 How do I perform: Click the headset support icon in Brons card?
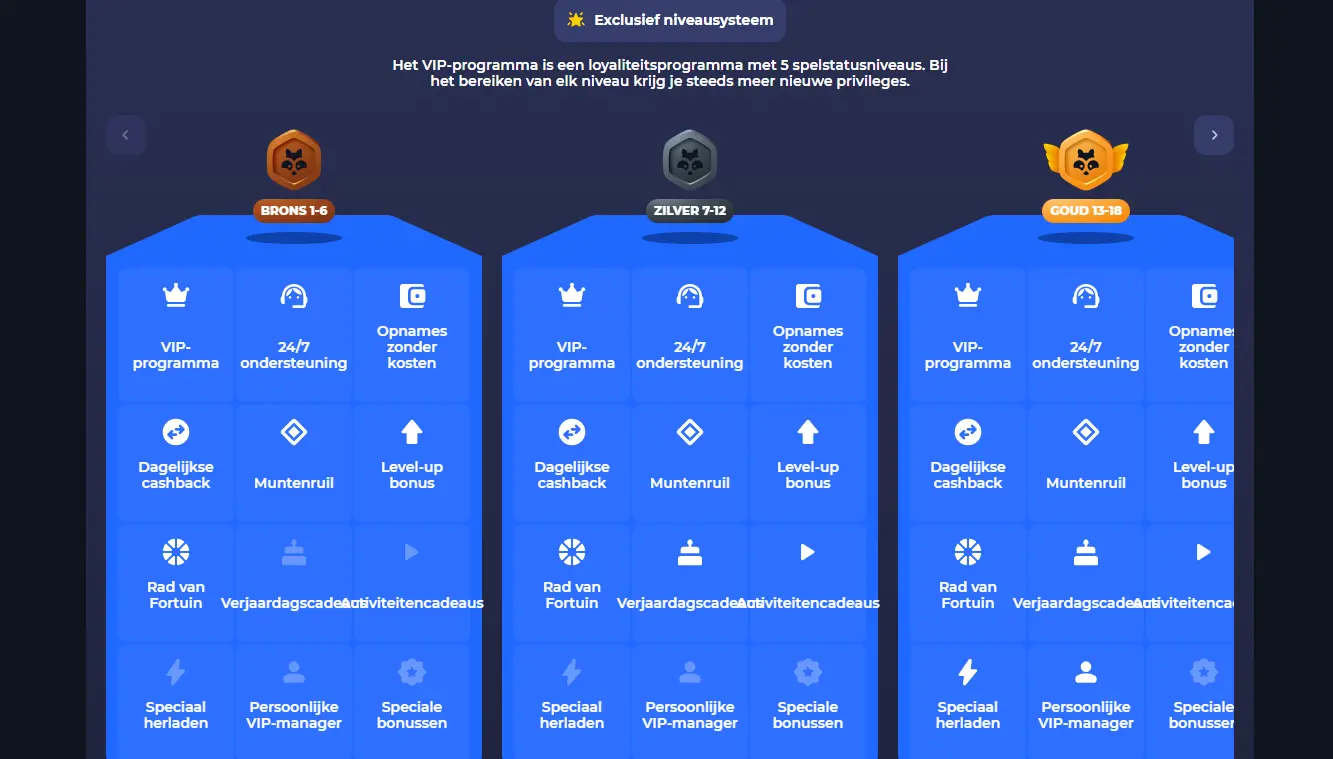[x=294, y=295]
